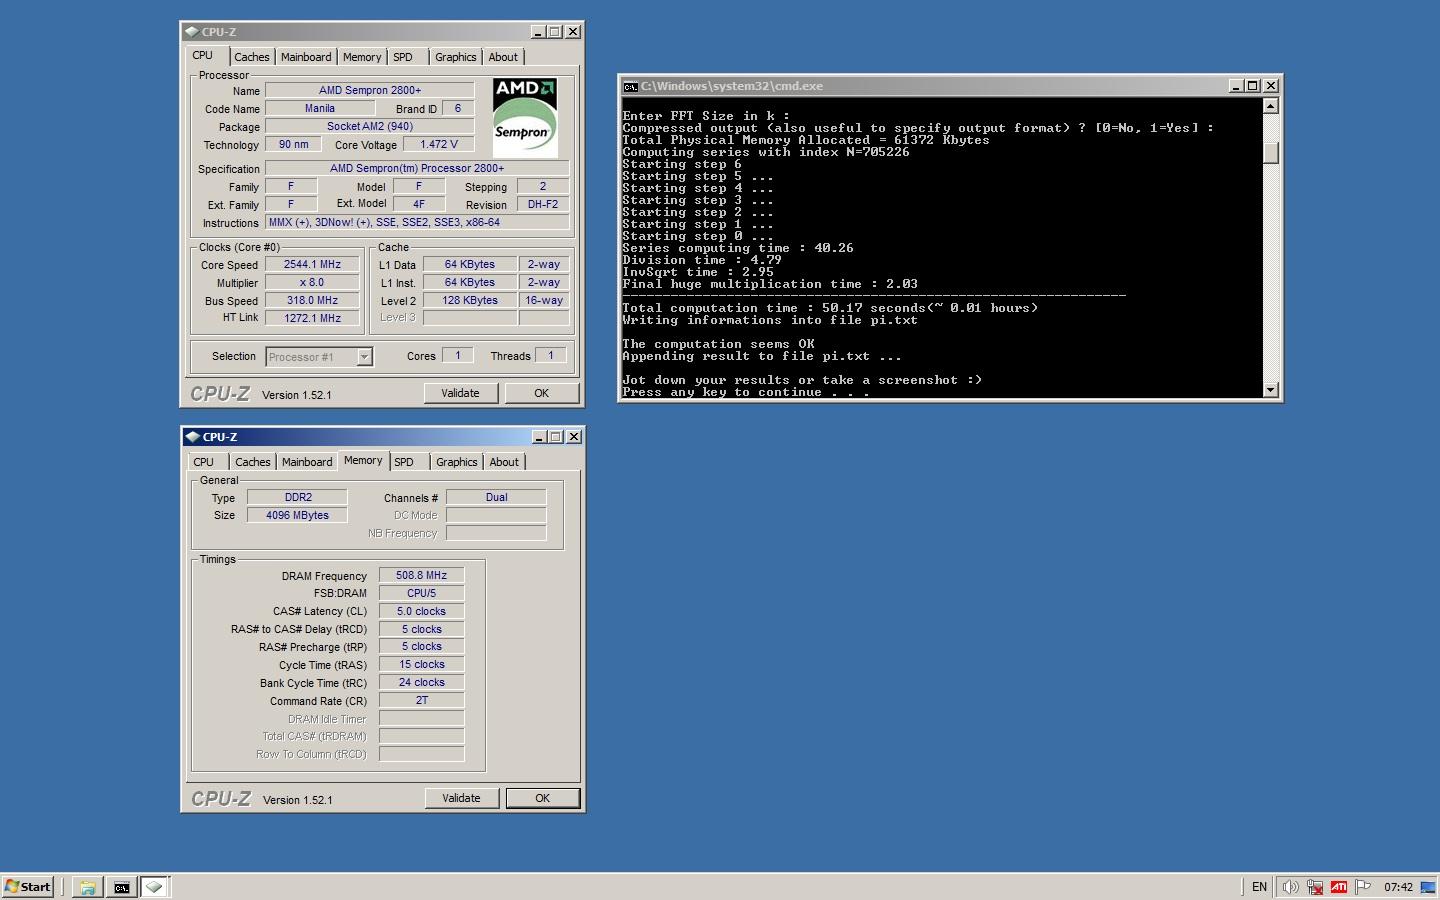Open Graphics tab in top CPU-Z window
The width and height of the screenshot is (1440, 900).
click(x=456, y=57)
